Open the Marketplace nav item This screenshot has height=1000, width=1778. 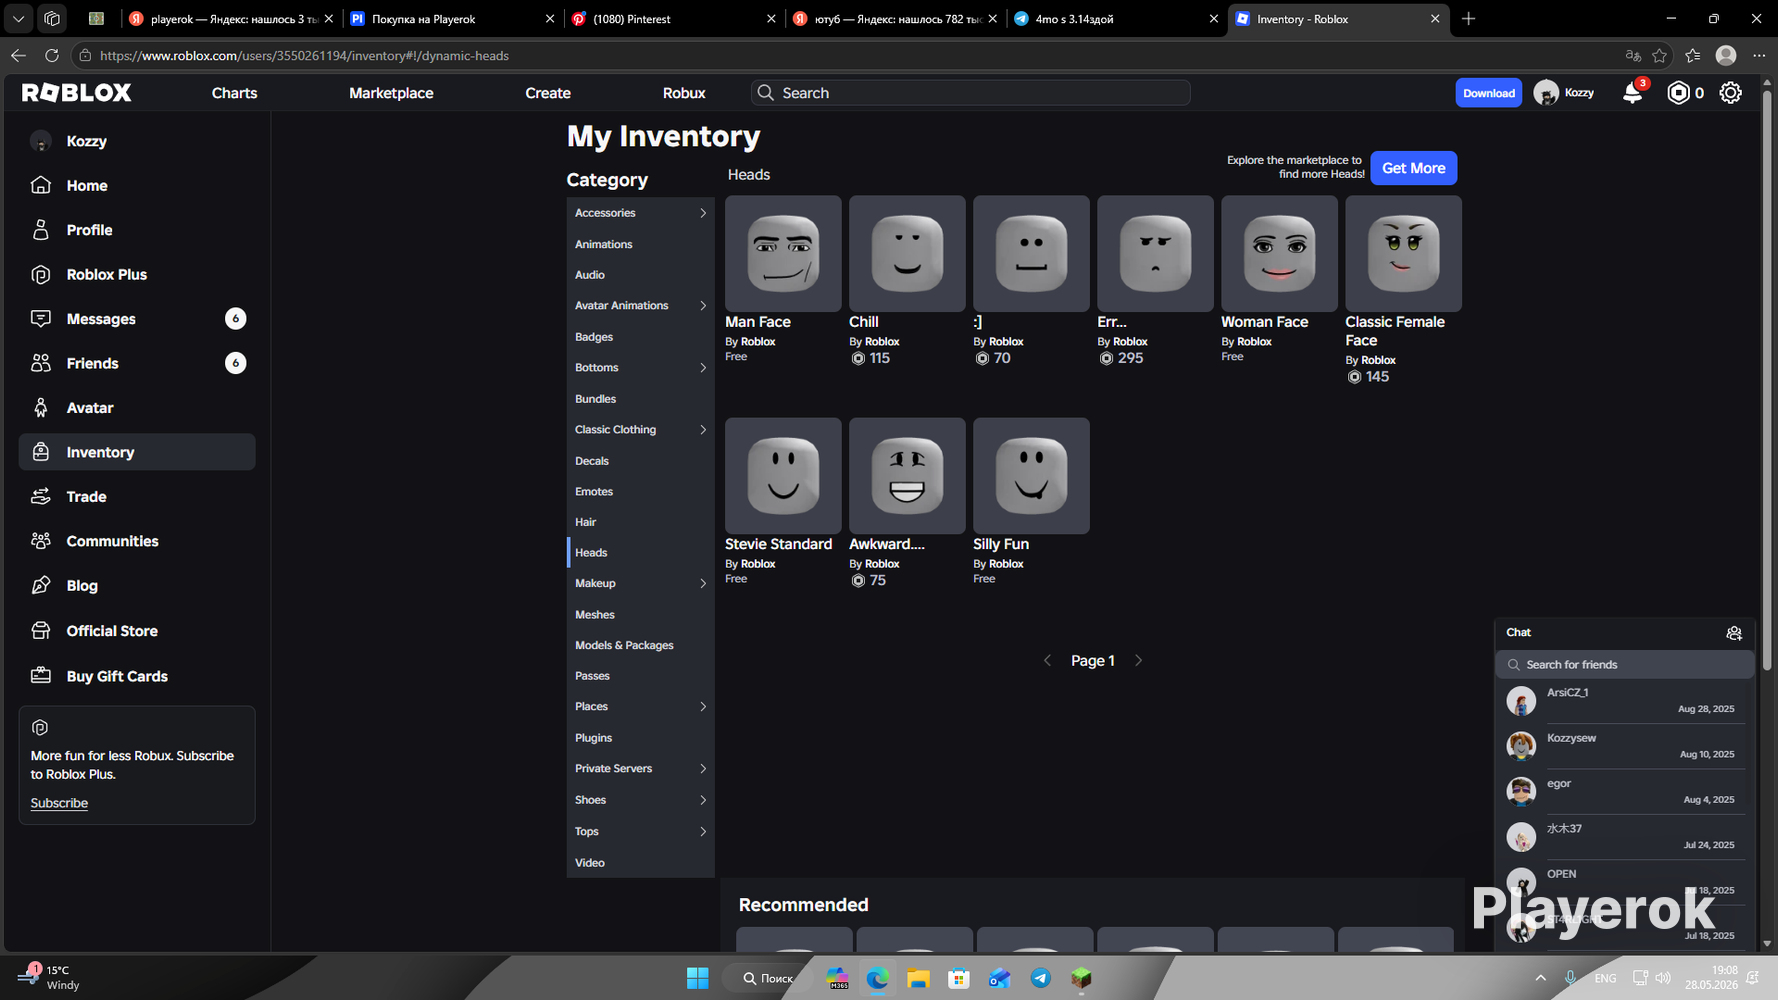tap(391, 93)
